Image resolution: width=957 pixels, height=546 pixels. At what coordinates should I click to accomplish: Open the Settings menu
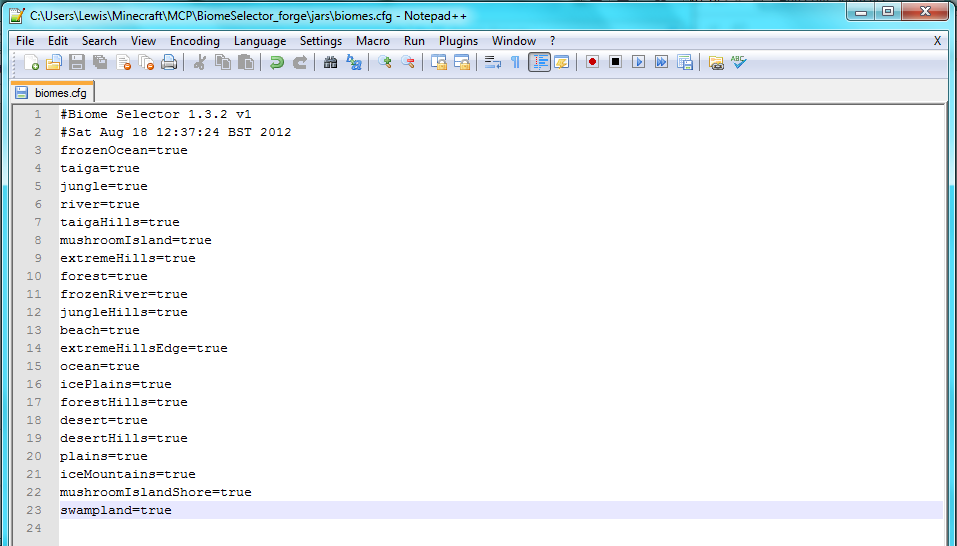point(321,41)
